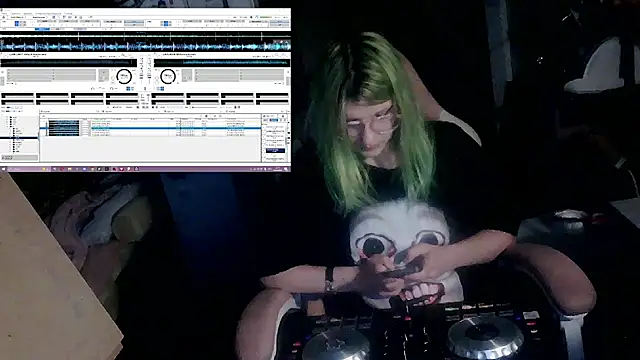Viewport: 640px width, 360px height.
Task: Toggle the blue grid icon under right deck
Action: pyautogui.click(x=161, y=89)
